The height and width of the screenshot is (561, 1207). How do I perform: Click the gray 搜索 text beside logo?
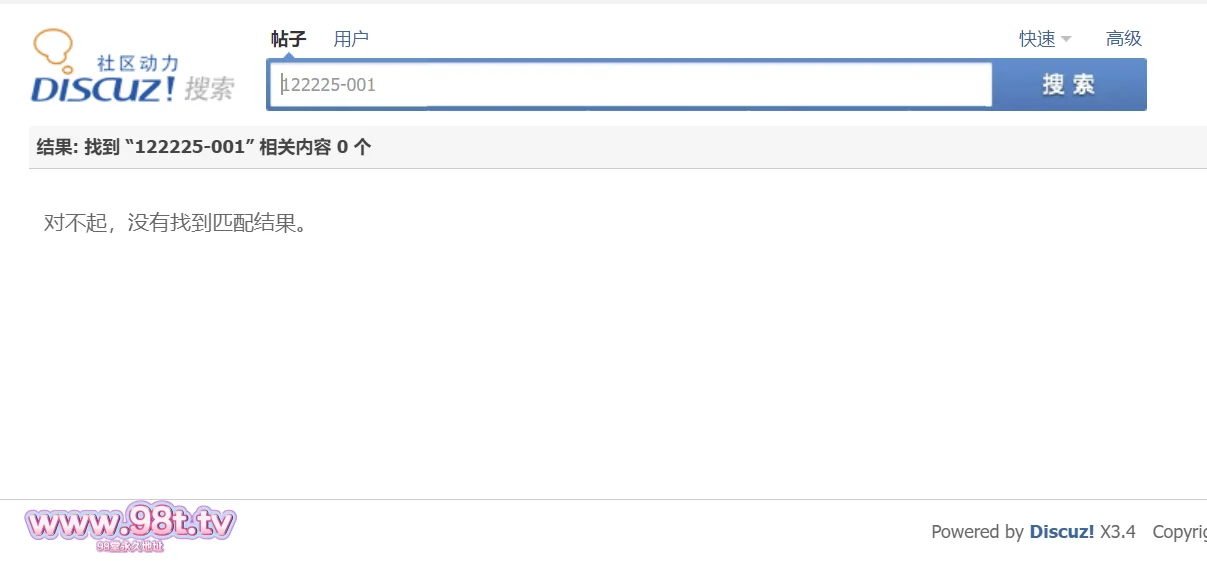(x=209, y=89)
